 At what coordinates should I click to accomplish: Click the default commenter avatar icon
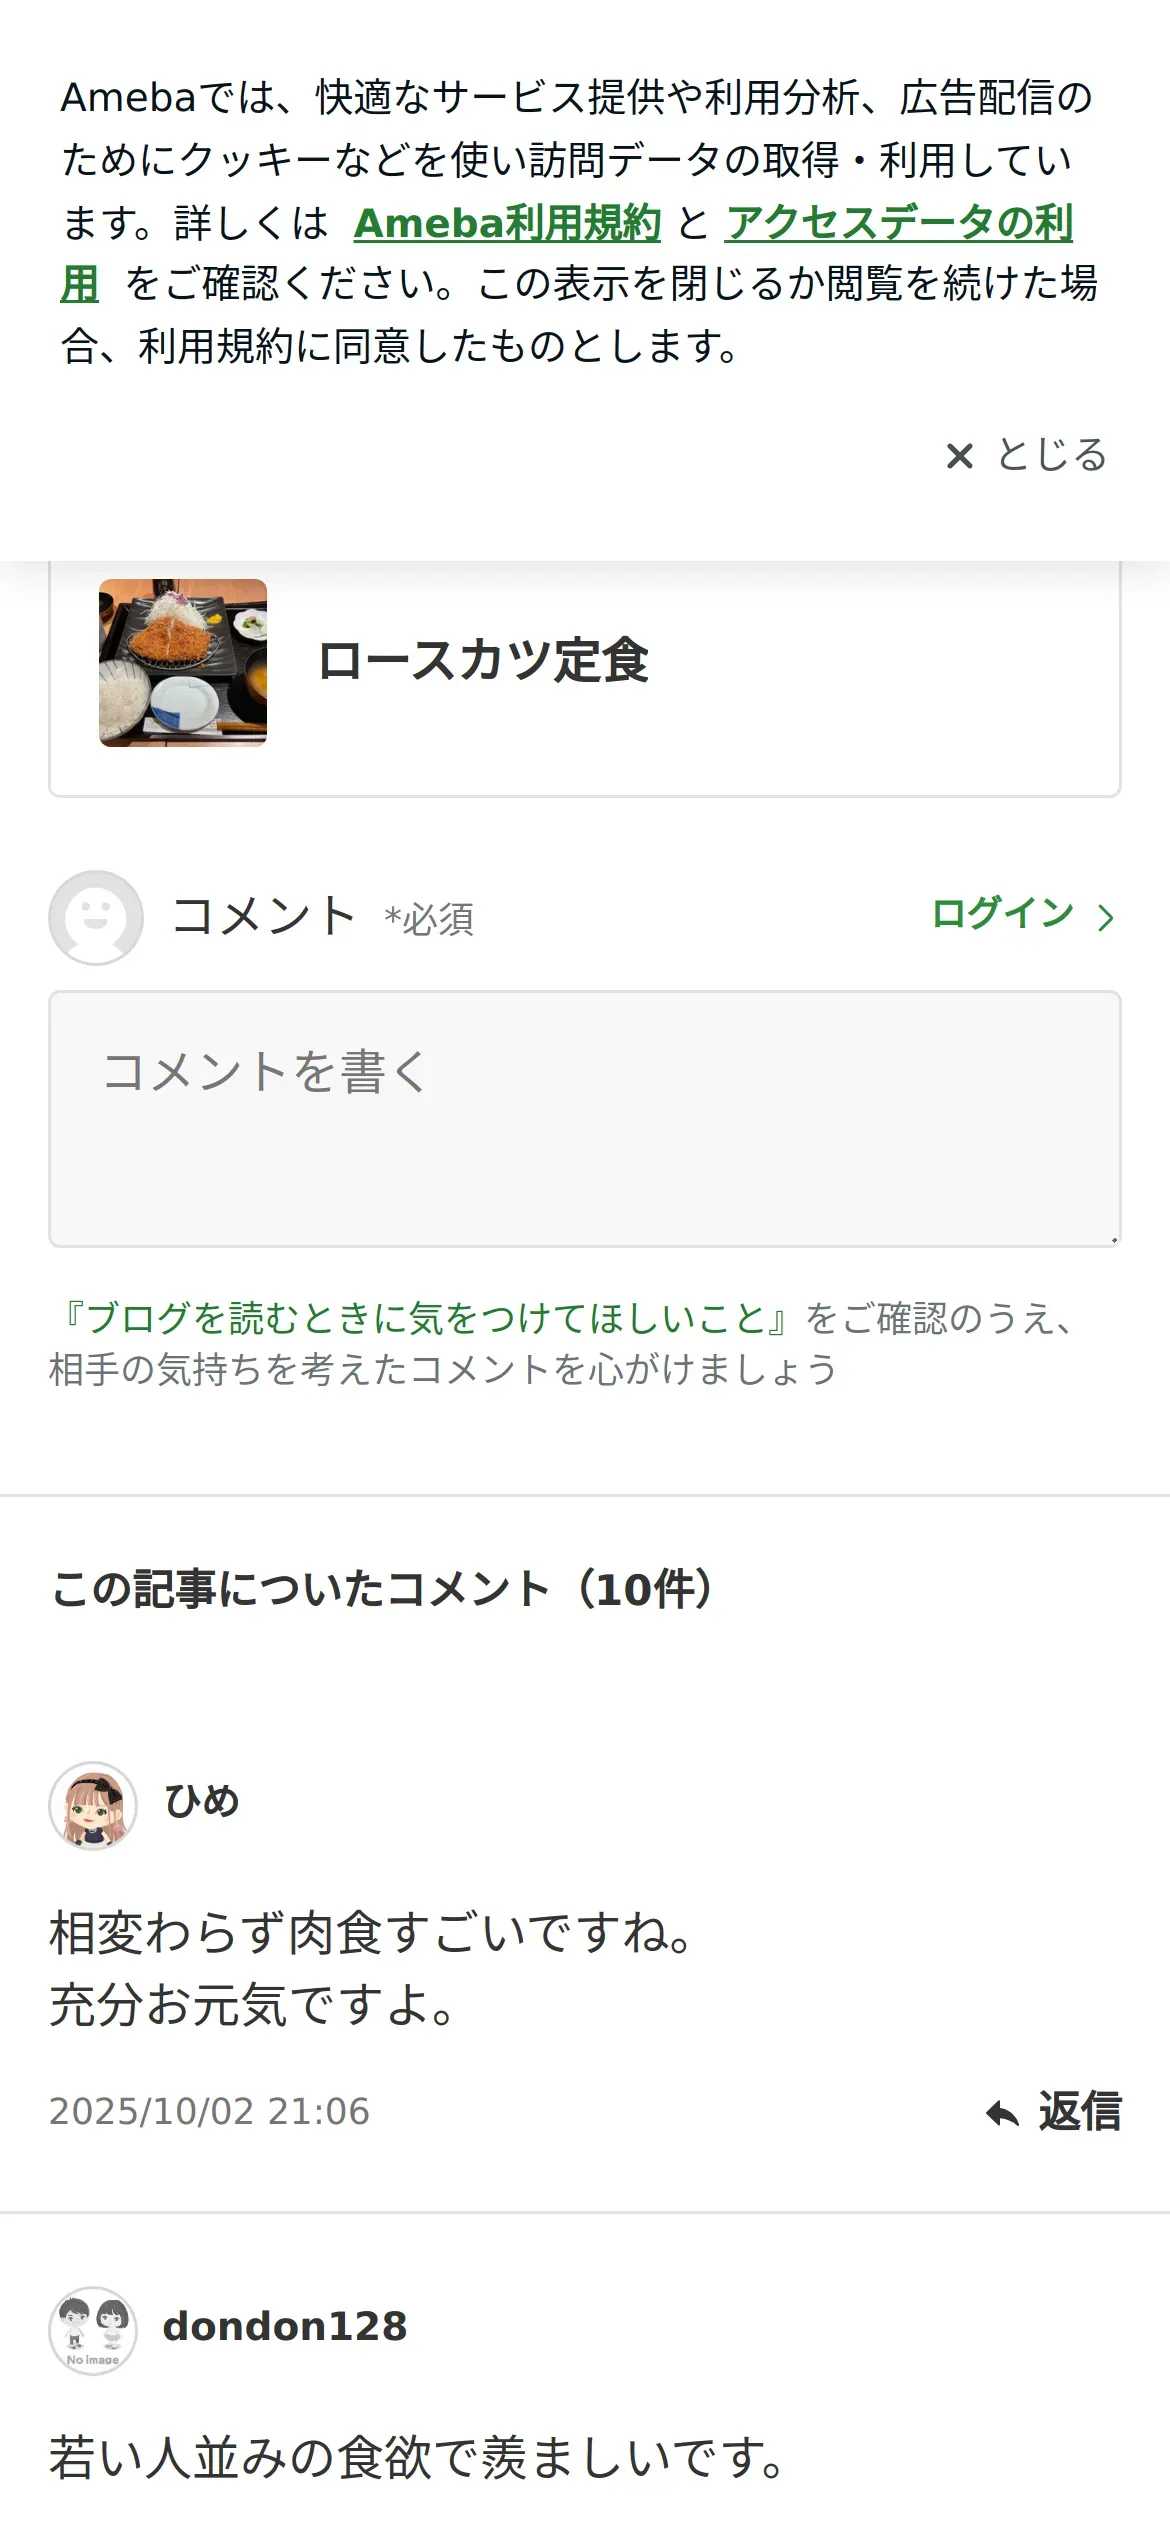click(96, 917)
